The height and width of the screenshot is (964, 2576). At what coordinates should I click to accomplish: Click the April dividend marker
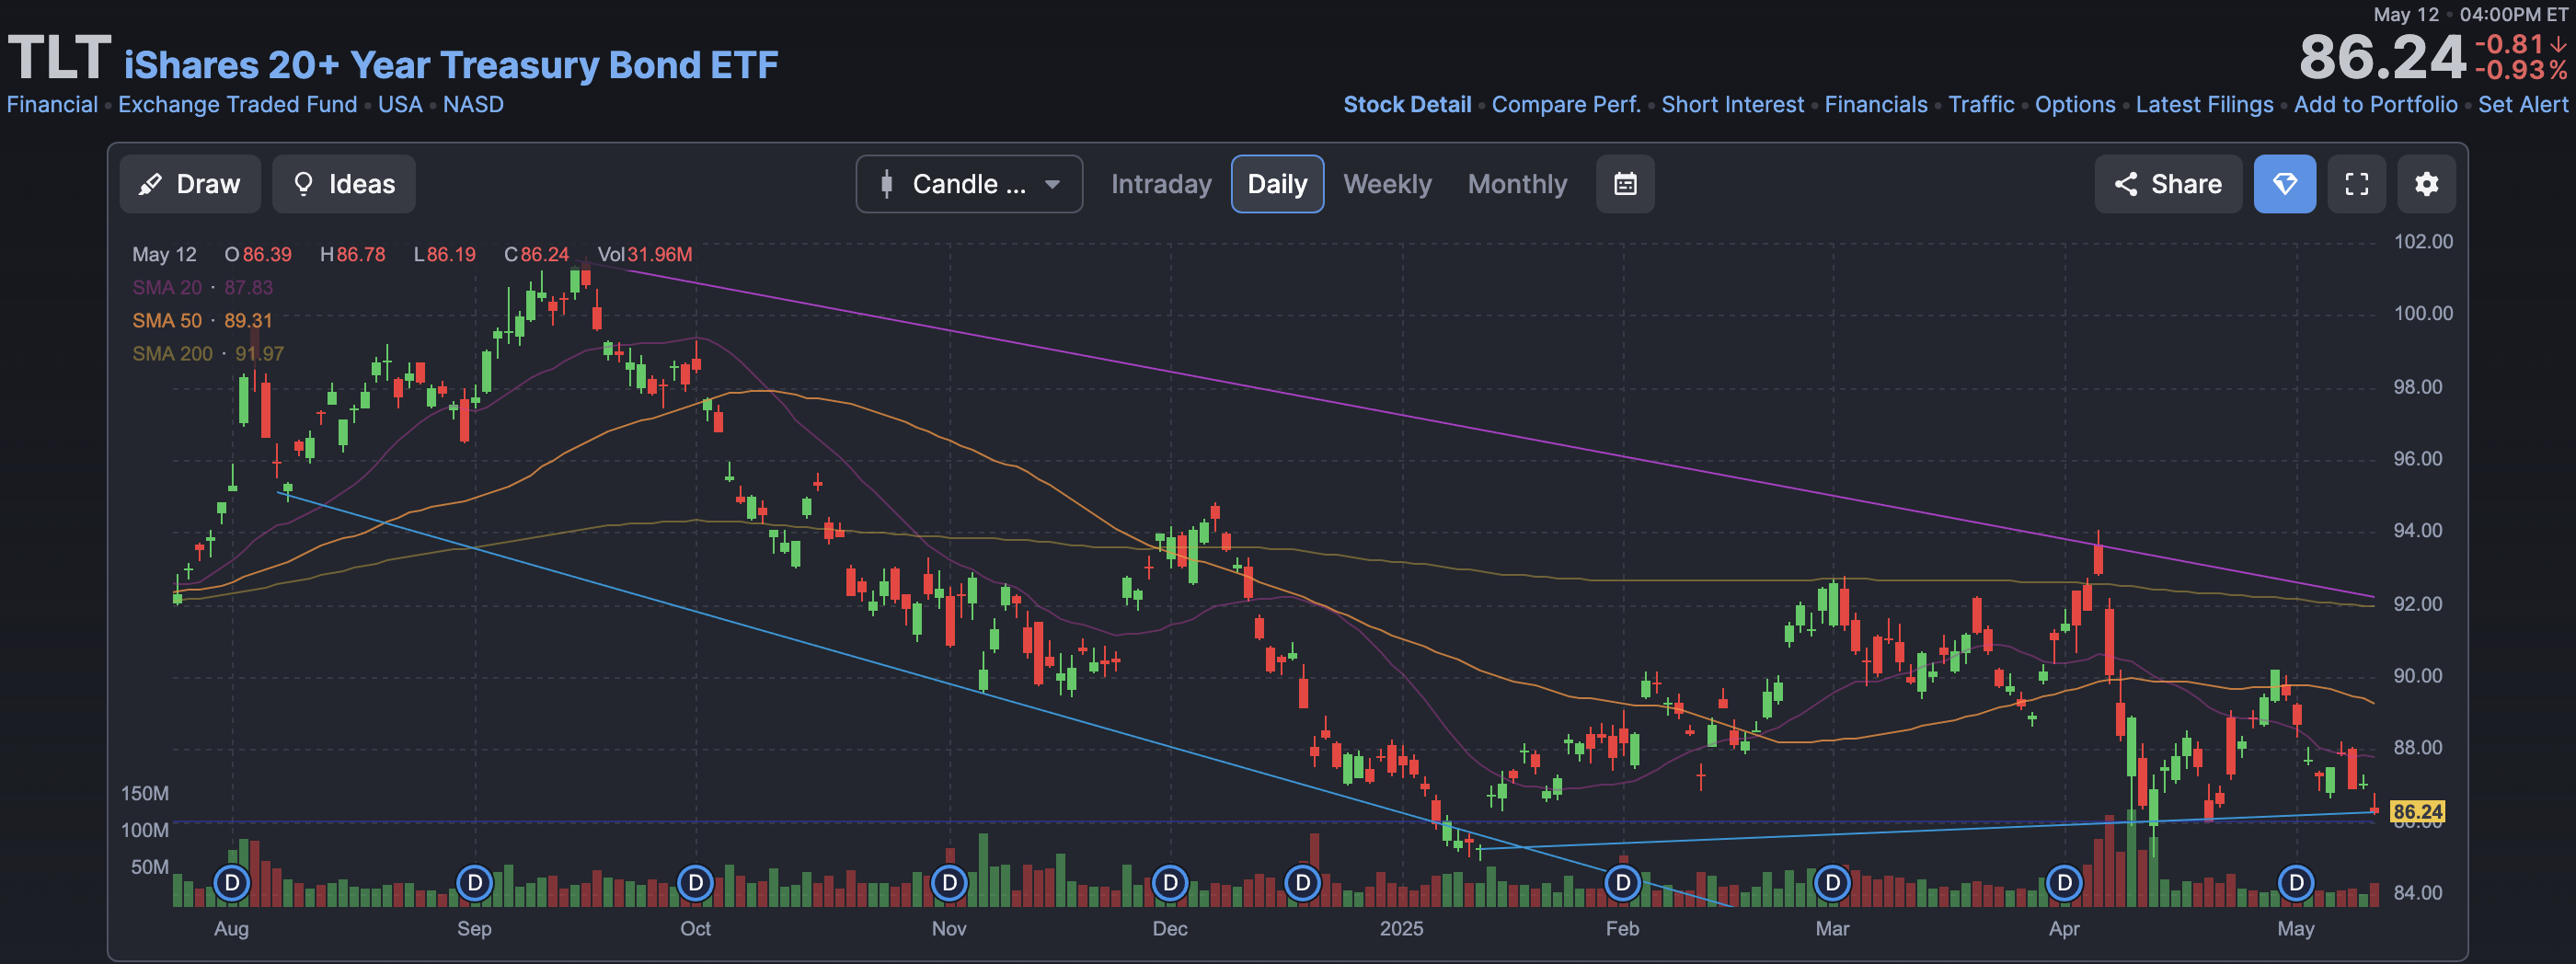[2064, 883]
